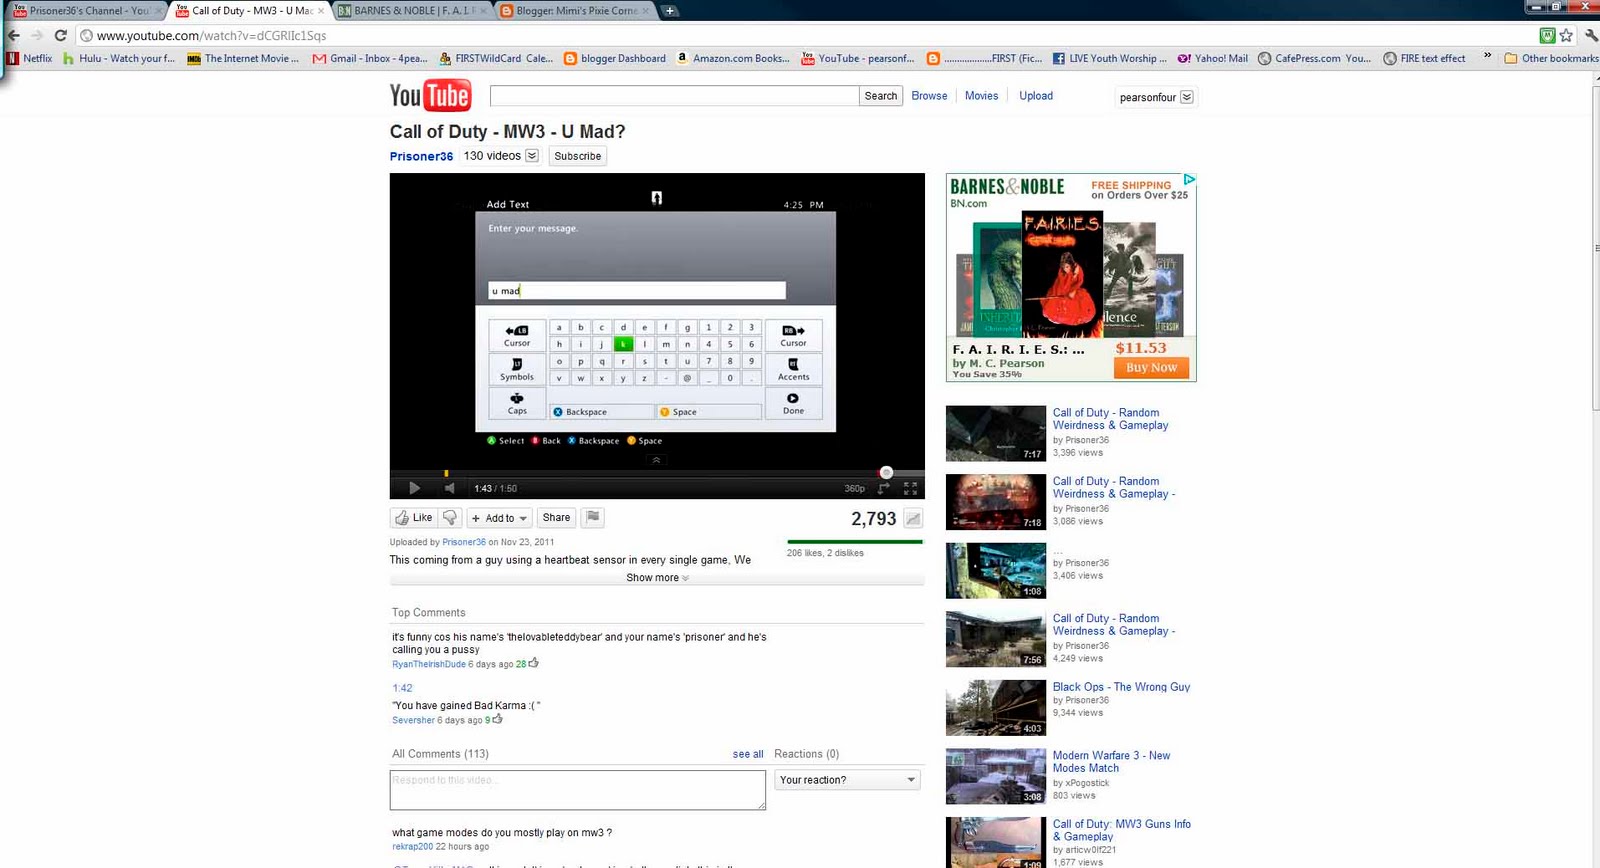Image resolution: width=1600 pixels, height=868 pixels.
Task: Click see all comments link
Action: (x=748, y=755)
